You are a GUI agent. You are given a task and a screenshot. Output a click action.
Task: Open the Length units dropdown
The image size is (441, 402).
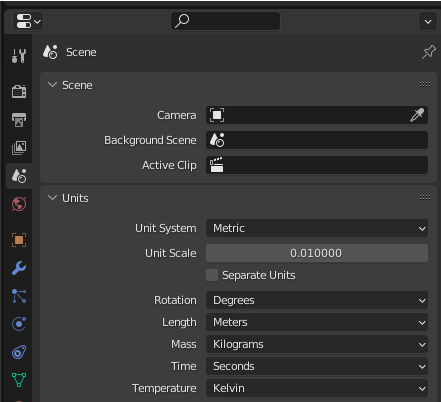[317, 322]
